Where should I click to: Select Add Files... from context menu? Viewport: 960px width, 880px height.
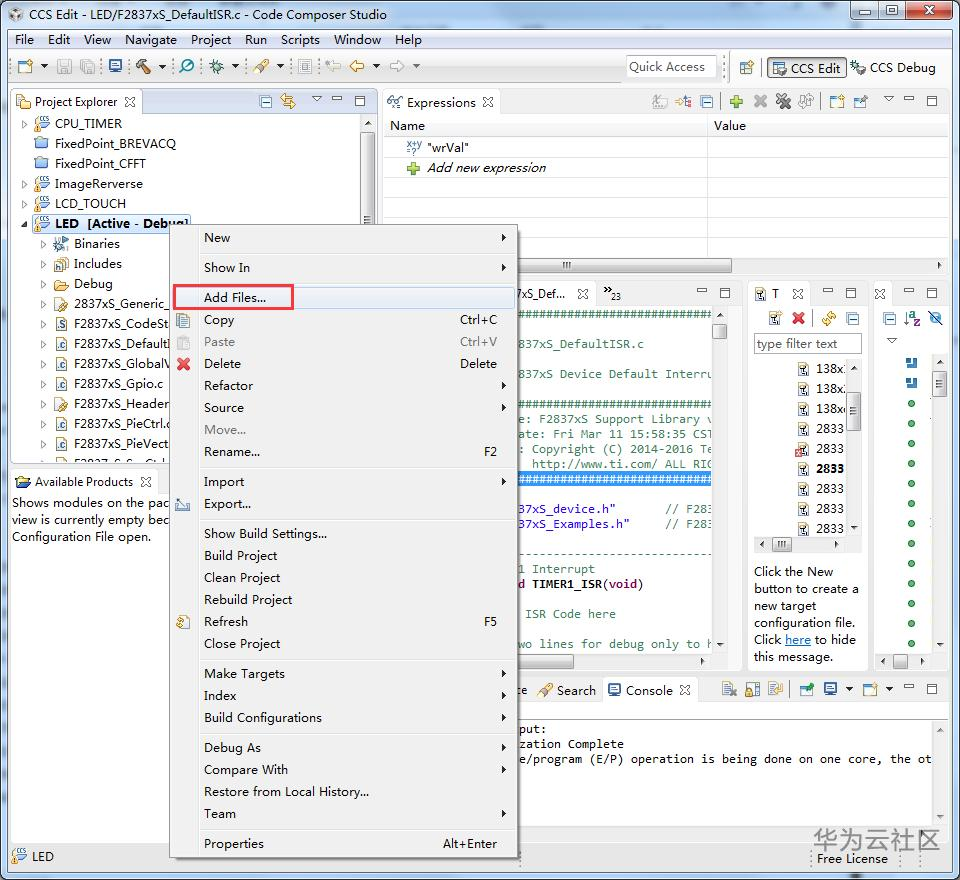[235, 297]
